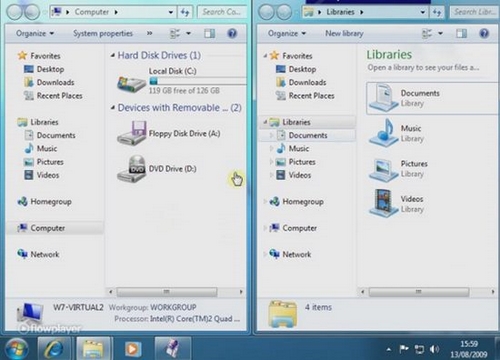
Task: Click Forward button in Computer window
Action: click(32, 13)
